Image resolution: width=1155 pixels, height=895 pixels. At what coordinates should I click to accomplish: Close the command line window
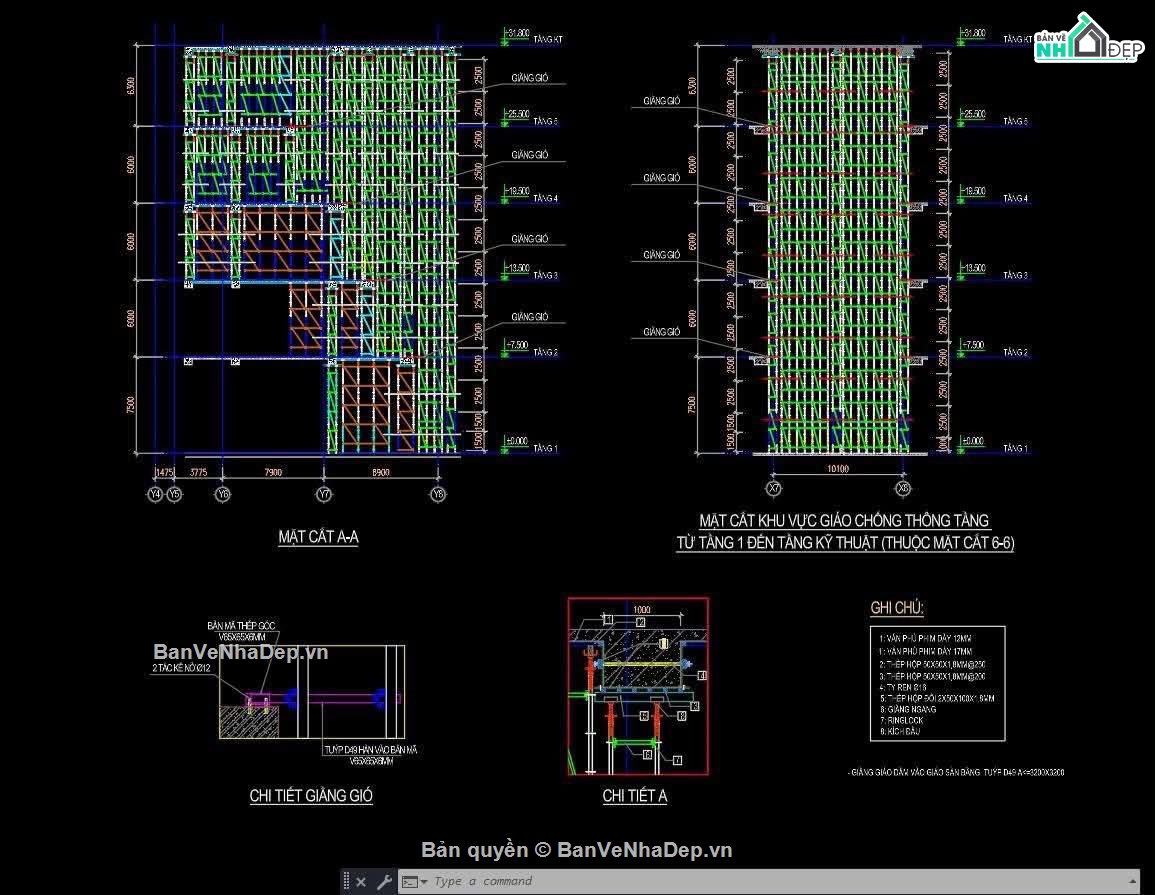tap(361, 881)
